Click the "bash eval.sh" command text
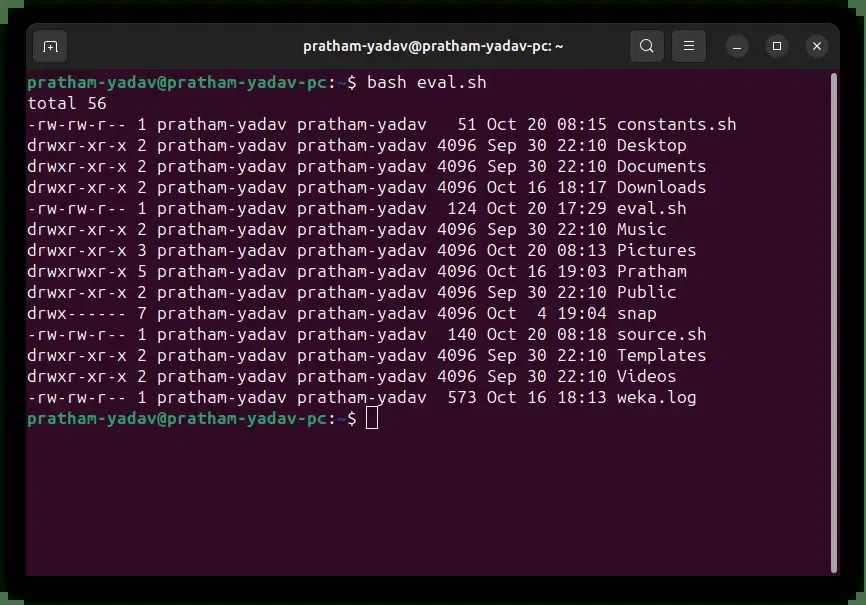The width and height of the screenshot is (866, 605). (x=426, y=82)
